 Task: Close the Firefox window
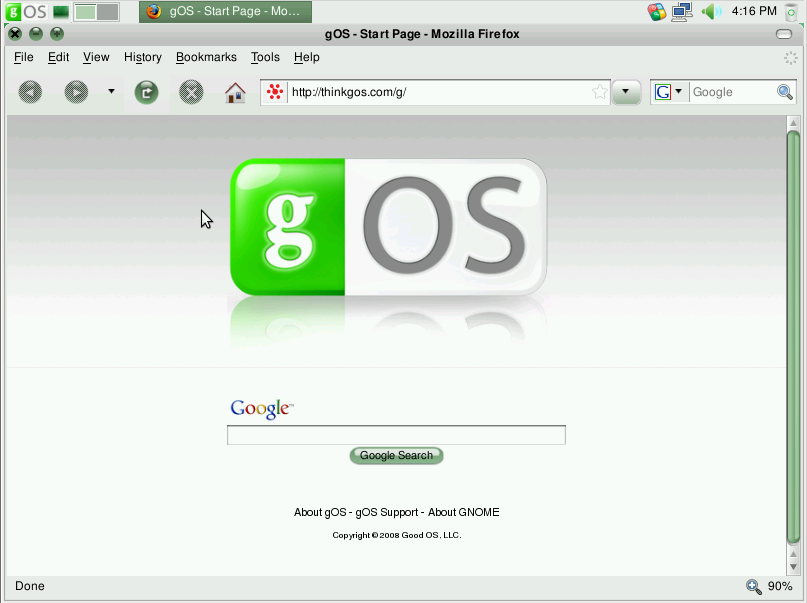pyautogui.click(x=15, y=34)
